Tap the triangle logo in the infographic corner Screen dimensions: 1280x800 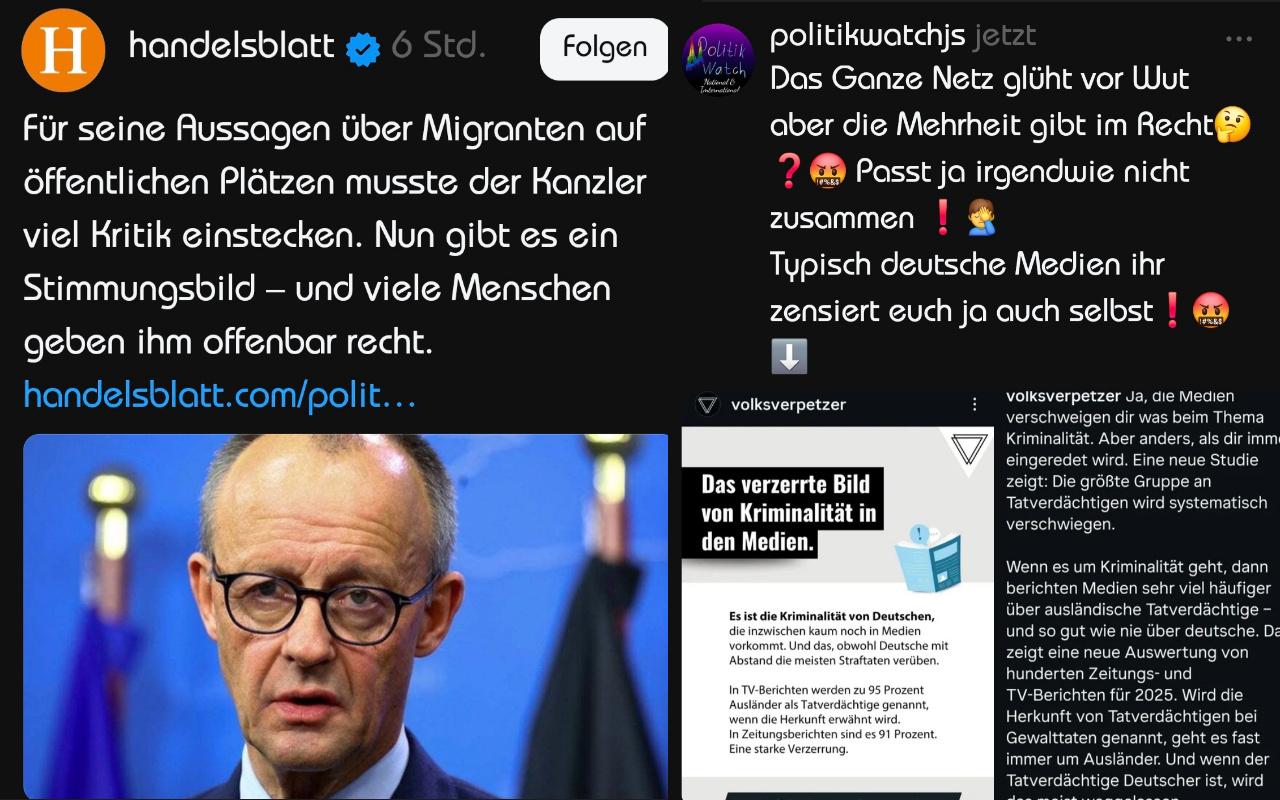pos(968,449)
